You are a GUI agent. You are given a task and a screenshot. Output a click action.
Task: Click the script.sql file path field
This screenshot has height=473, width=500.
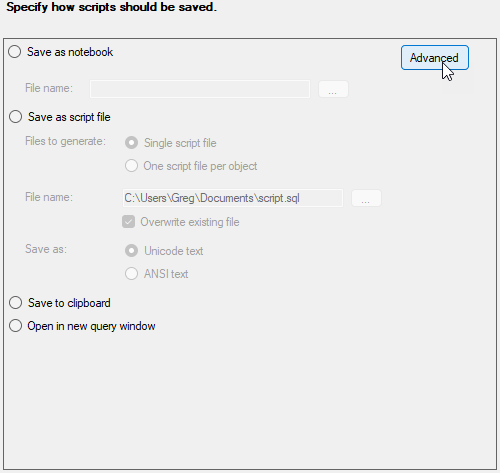coord(233,198)
